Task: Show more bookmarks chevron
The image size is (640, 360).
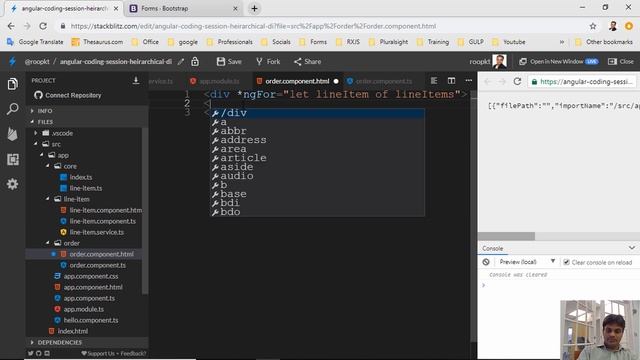Action: tap(562, 42)
